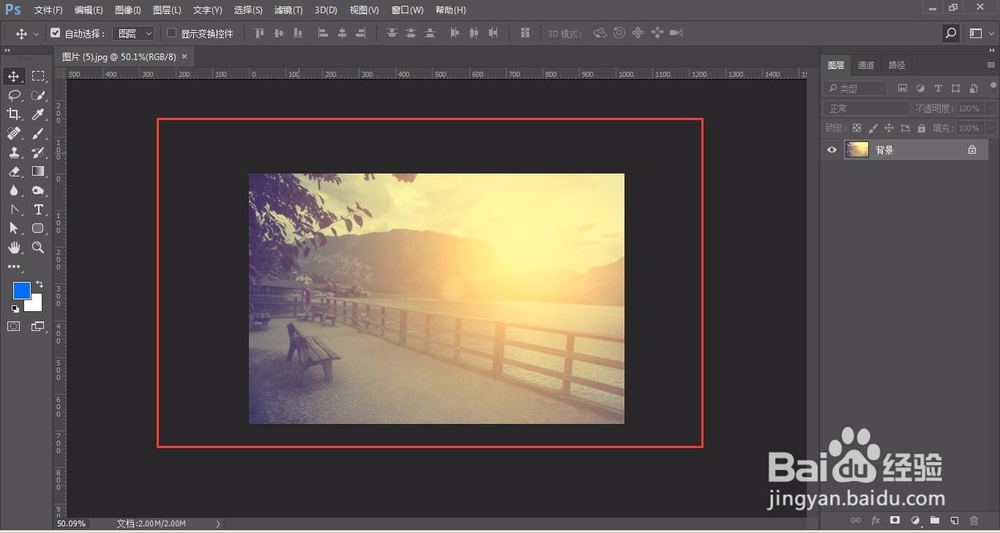This screenshot has height=533, width=1000.
Task: Open the 帮助(H) menu
Action: (x=450, y=10)
